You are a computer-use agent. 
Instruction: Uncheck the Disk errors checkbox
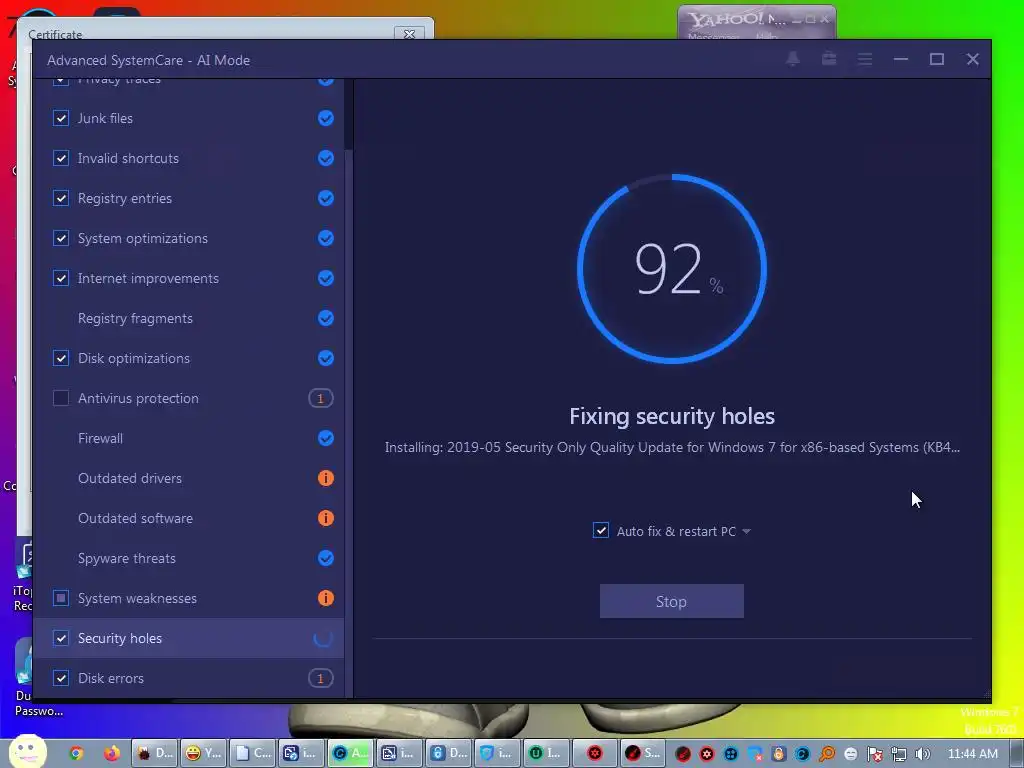(61, 678)
